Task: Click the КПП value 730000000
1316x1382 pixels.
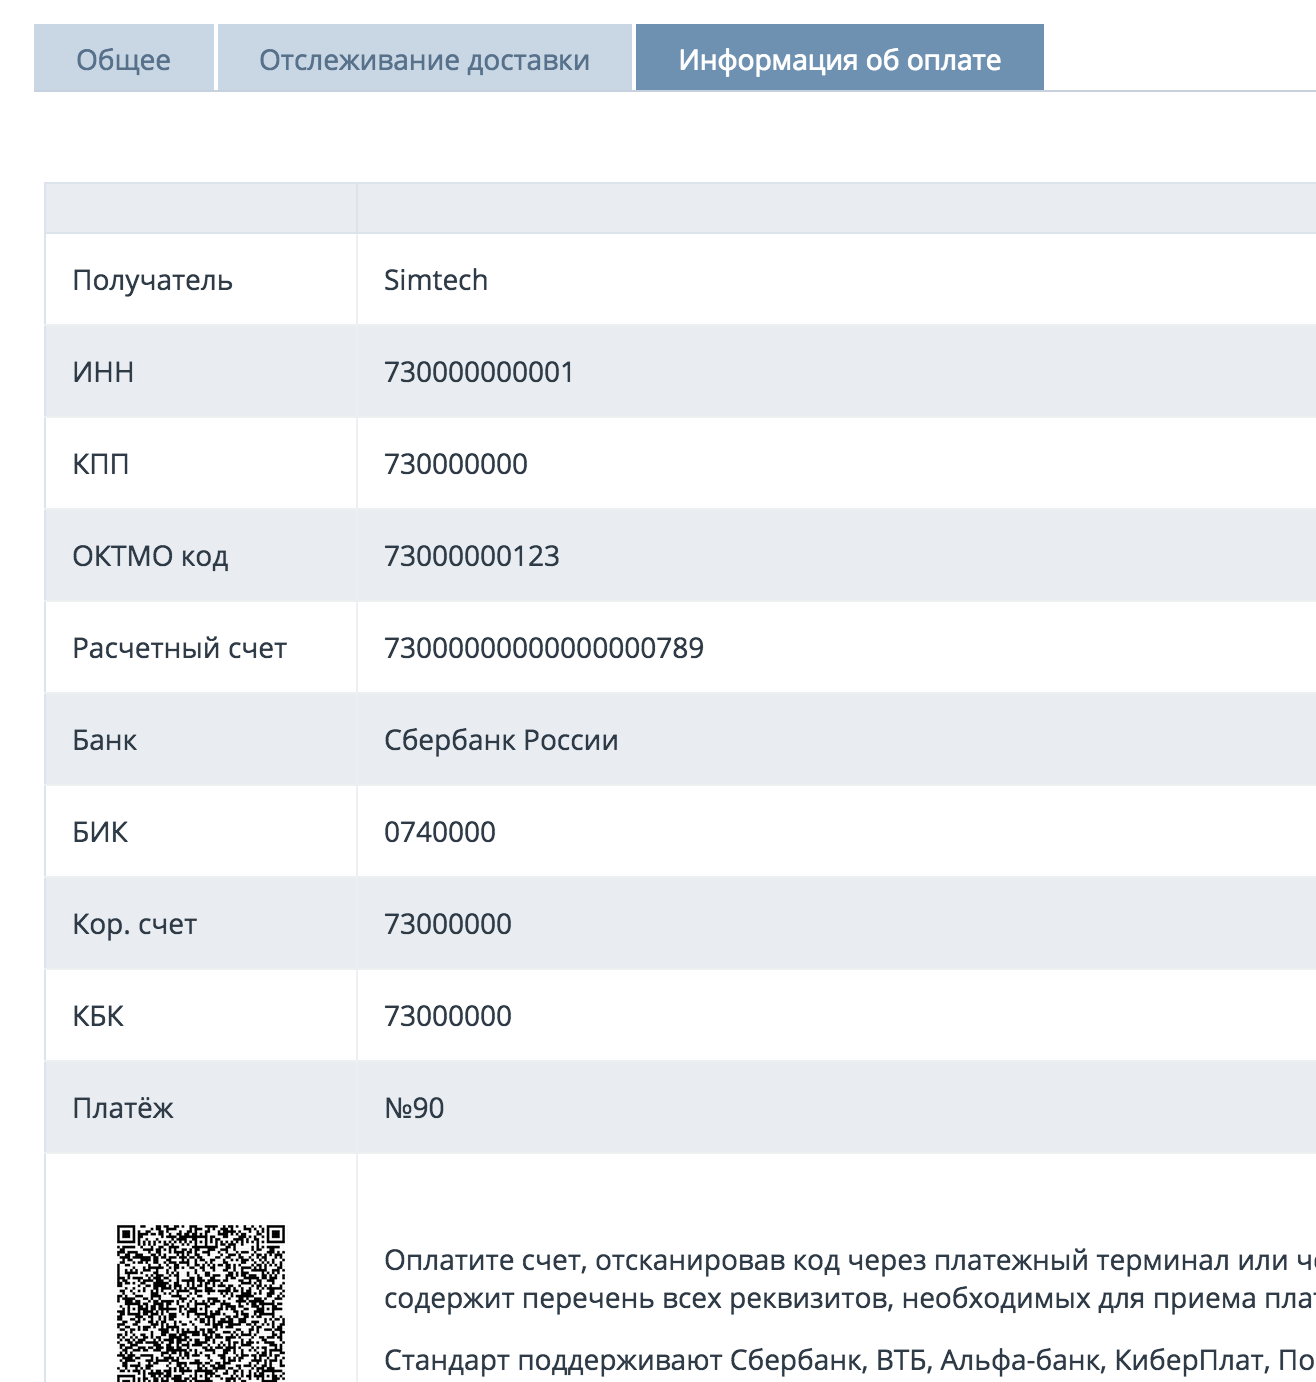Action: (456, 464)
